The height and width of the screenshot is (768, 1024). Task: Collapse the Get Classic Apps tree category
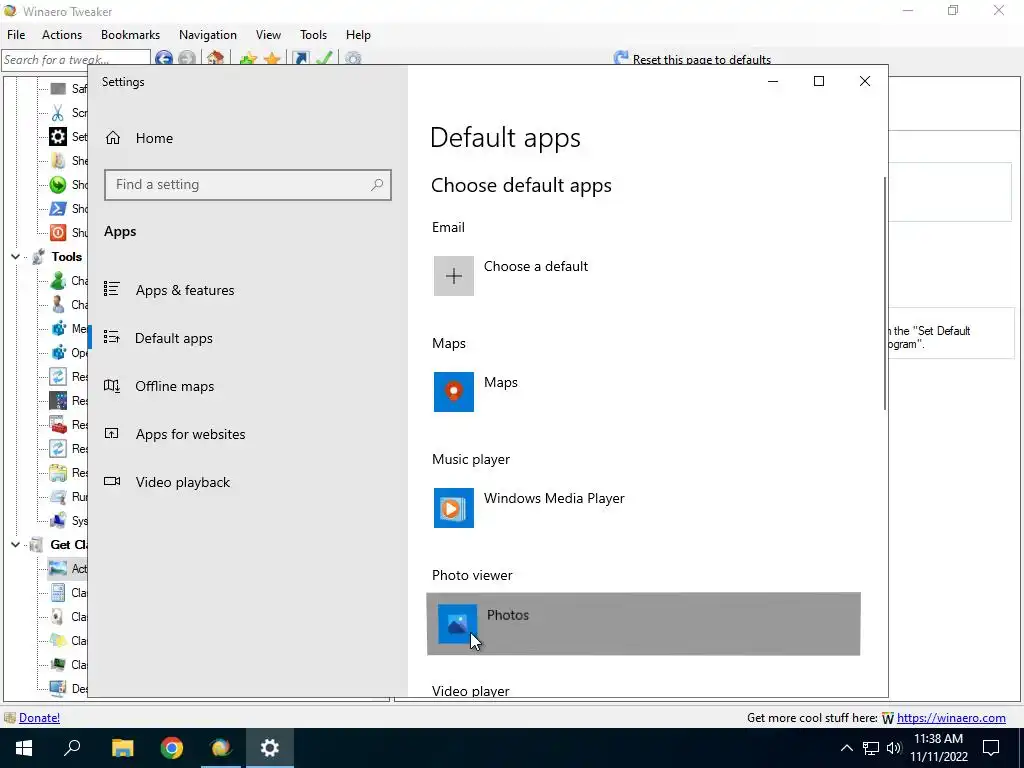pos(15,544)
